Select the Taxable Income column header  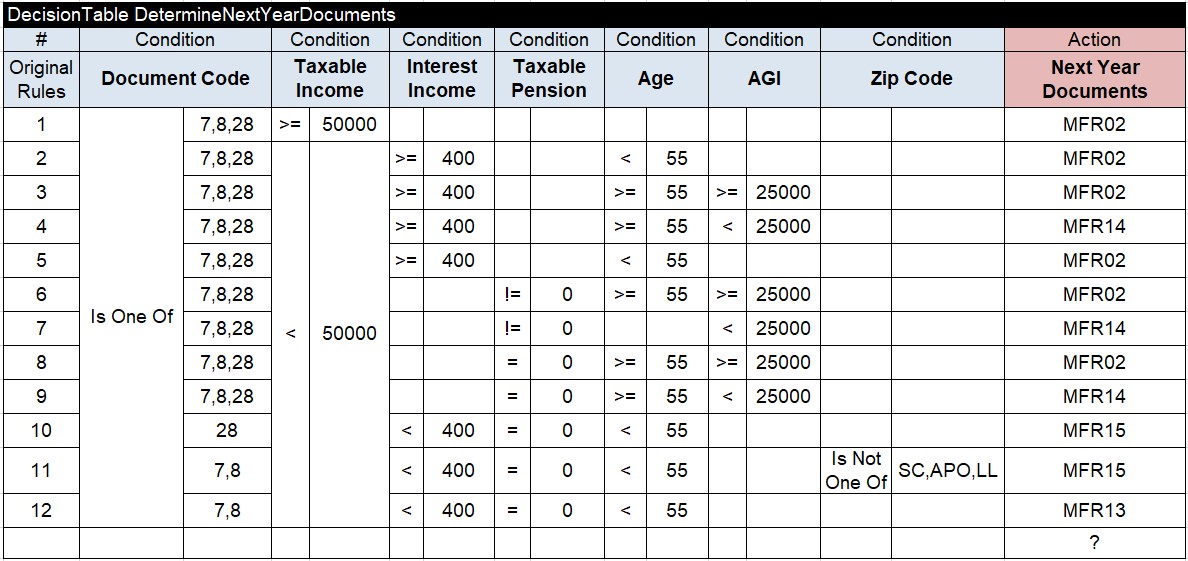pyautogui.click(x=330, y=79)
